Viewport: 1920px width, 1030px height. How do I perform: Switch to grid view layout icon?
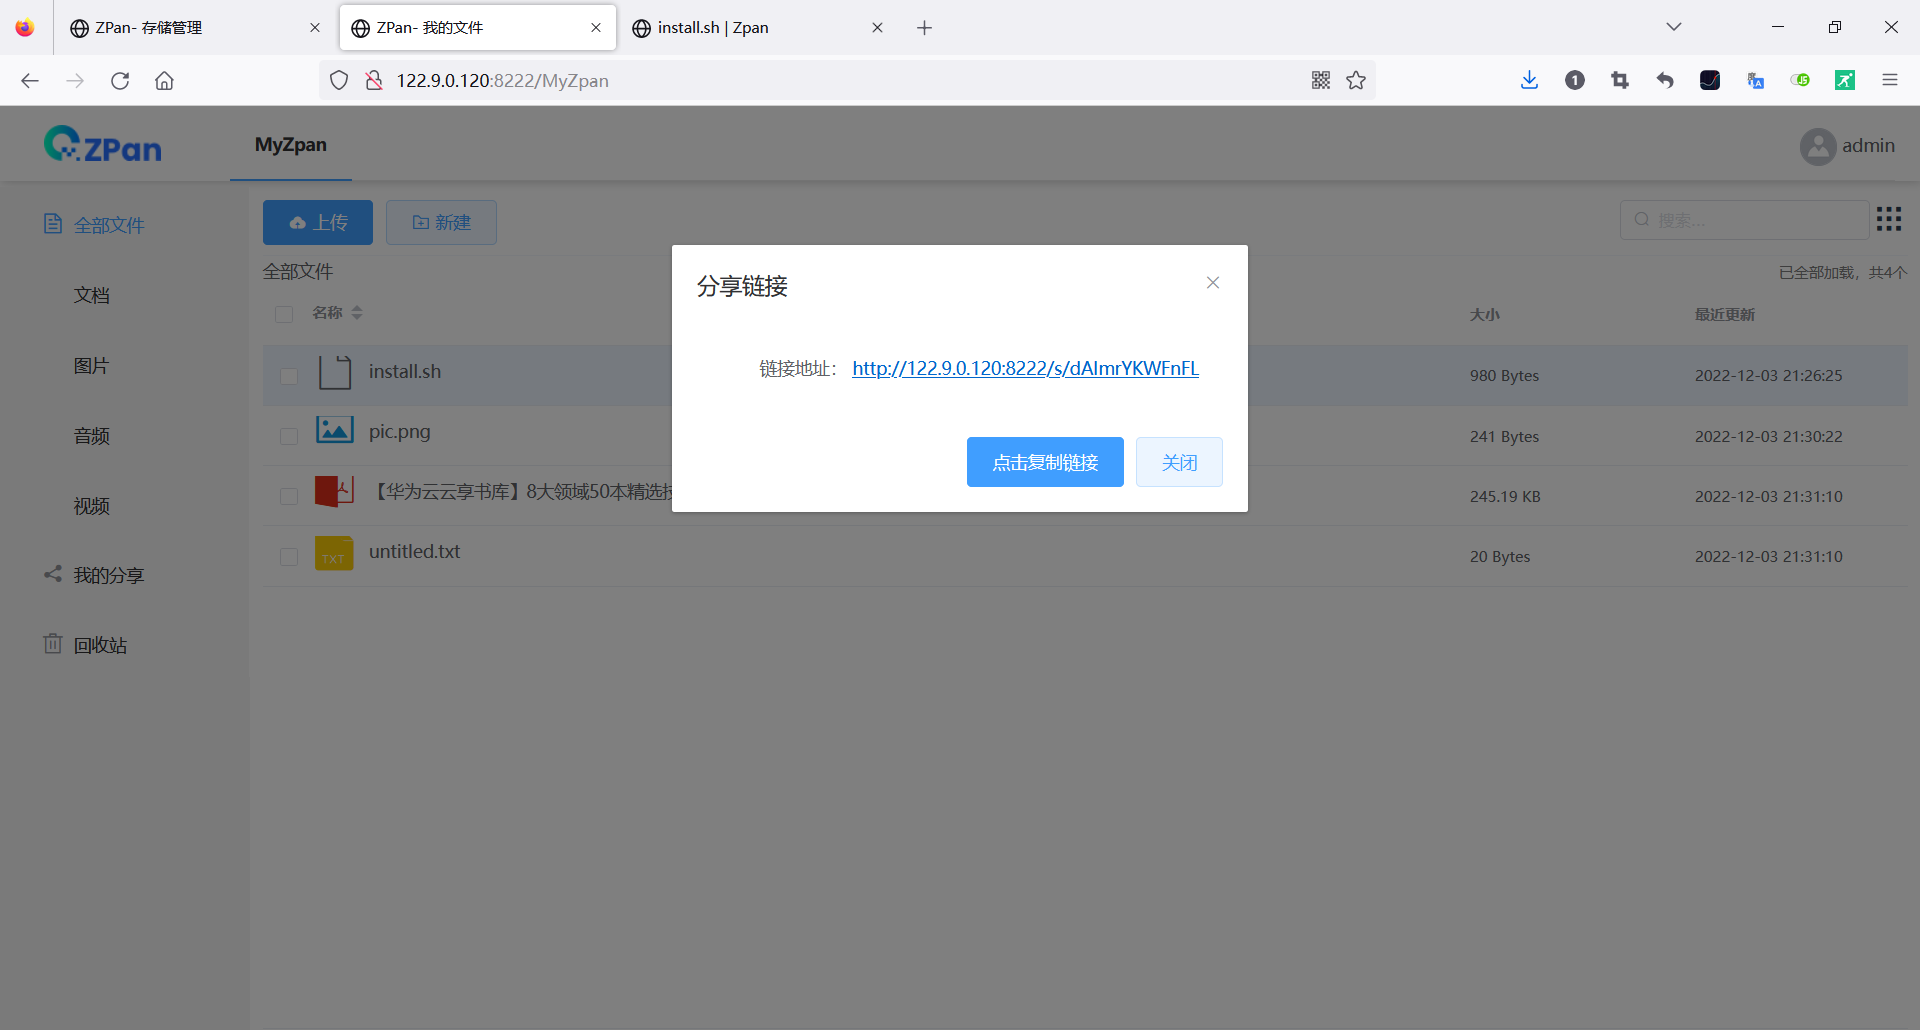pyautogui.click(x=1889, y=219)
